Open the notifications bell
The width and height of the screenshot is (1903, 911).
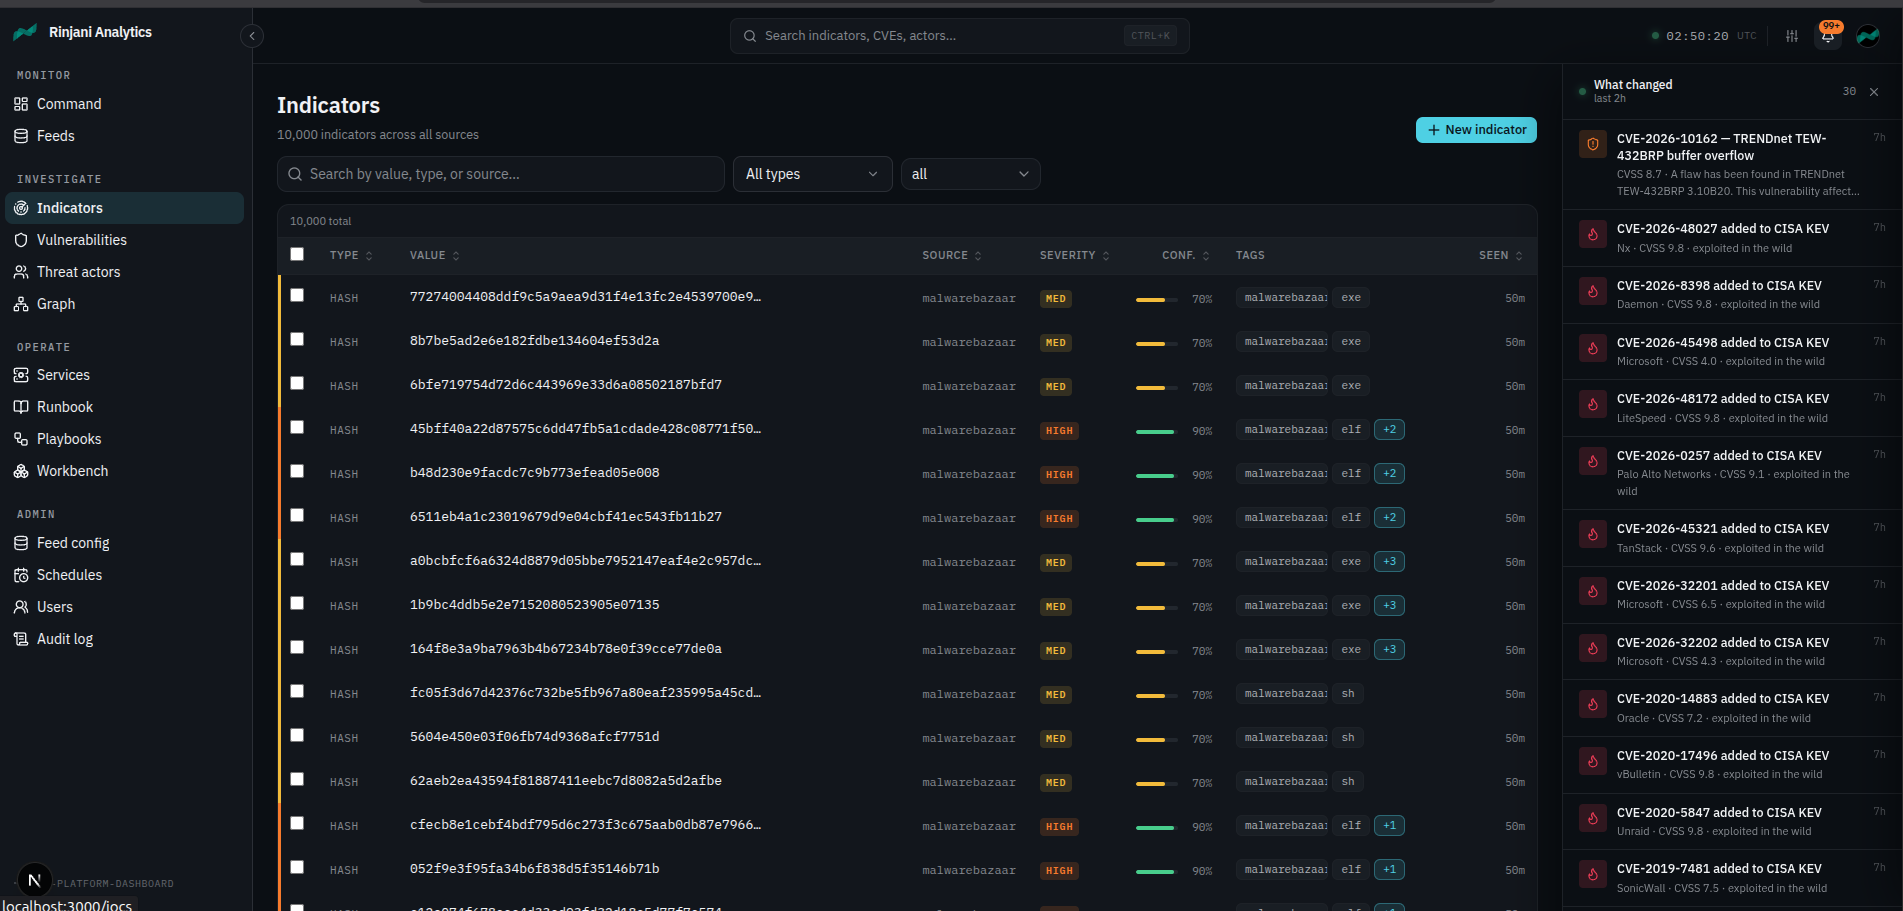pos(1828,36)
